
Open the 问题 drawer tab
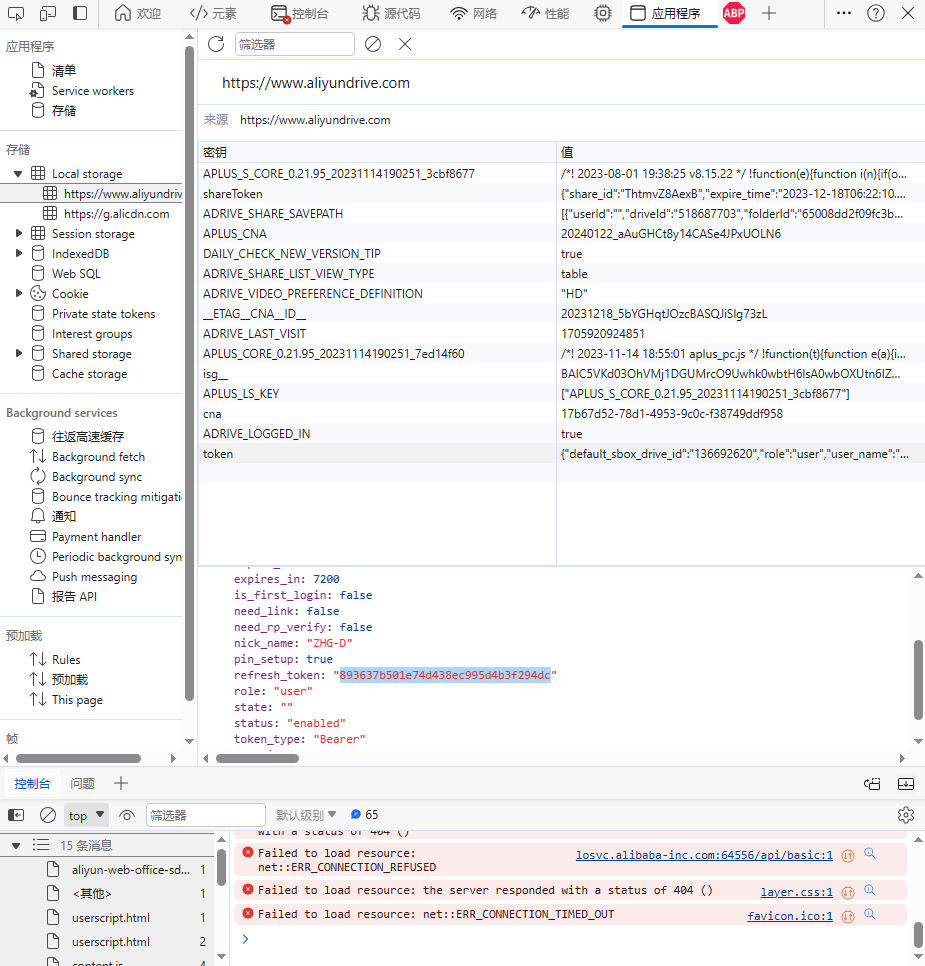(83, 784)
